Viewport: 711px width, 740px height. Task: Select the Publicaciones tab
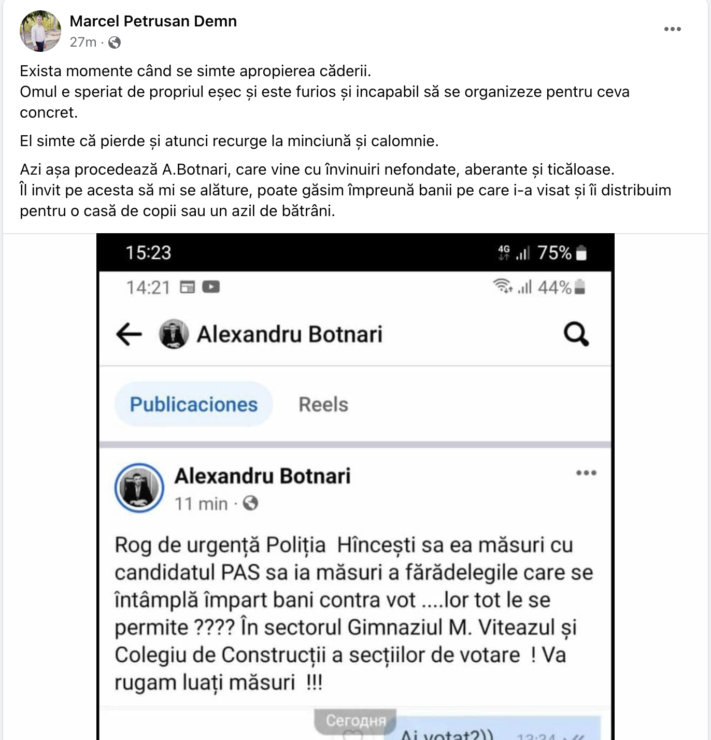click(193, 404)
